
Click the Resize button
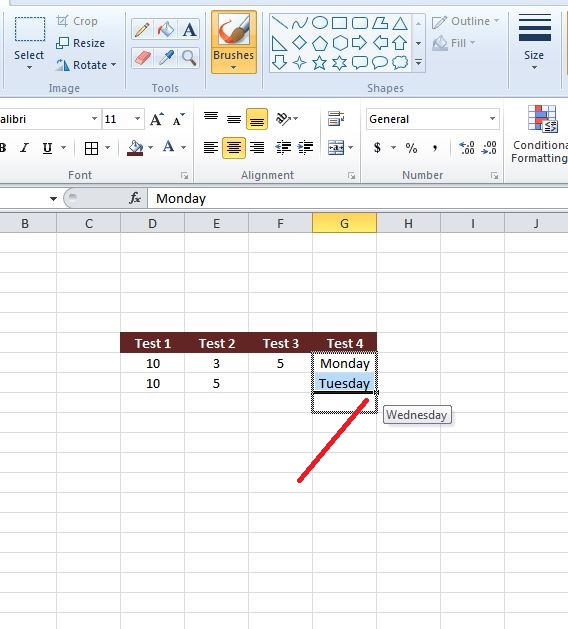click(x=81, y=43)
